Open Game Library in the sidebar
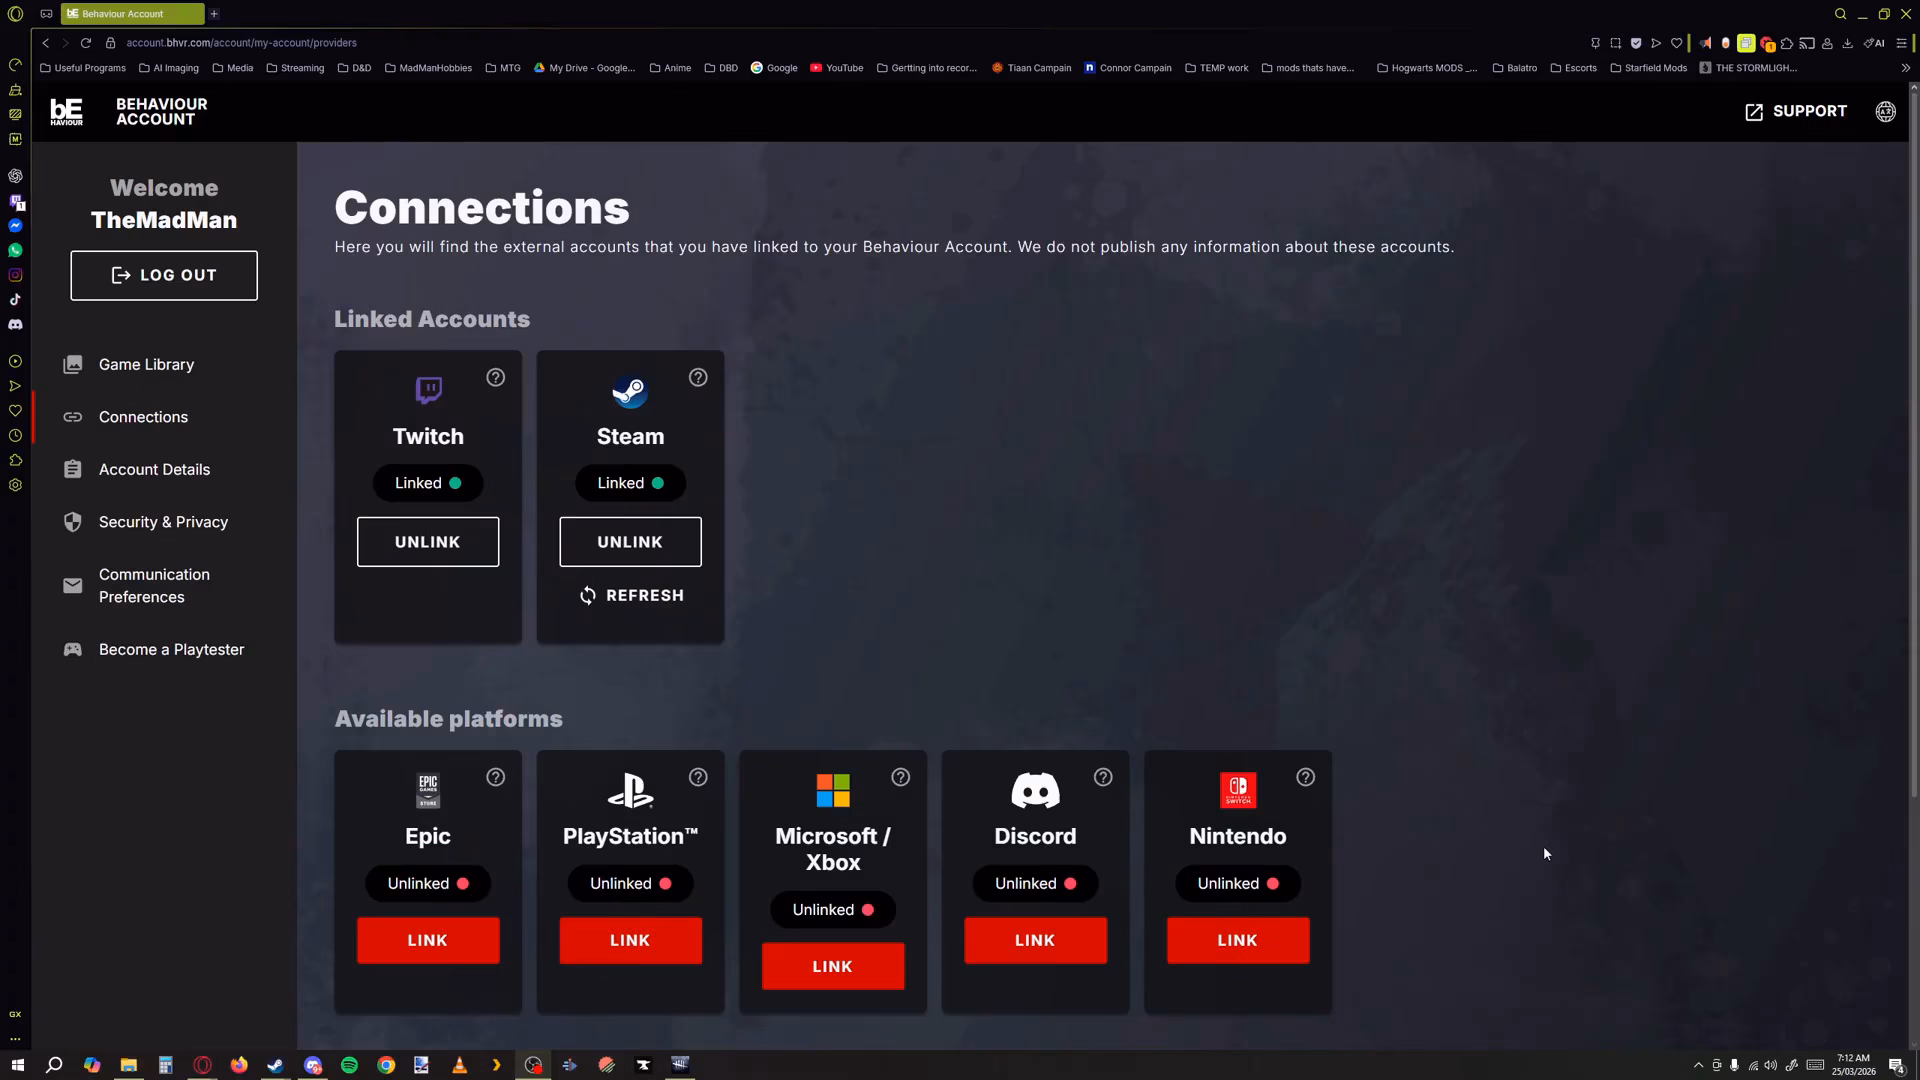This screenshot has width=1920, height=1080. point(146,365)
